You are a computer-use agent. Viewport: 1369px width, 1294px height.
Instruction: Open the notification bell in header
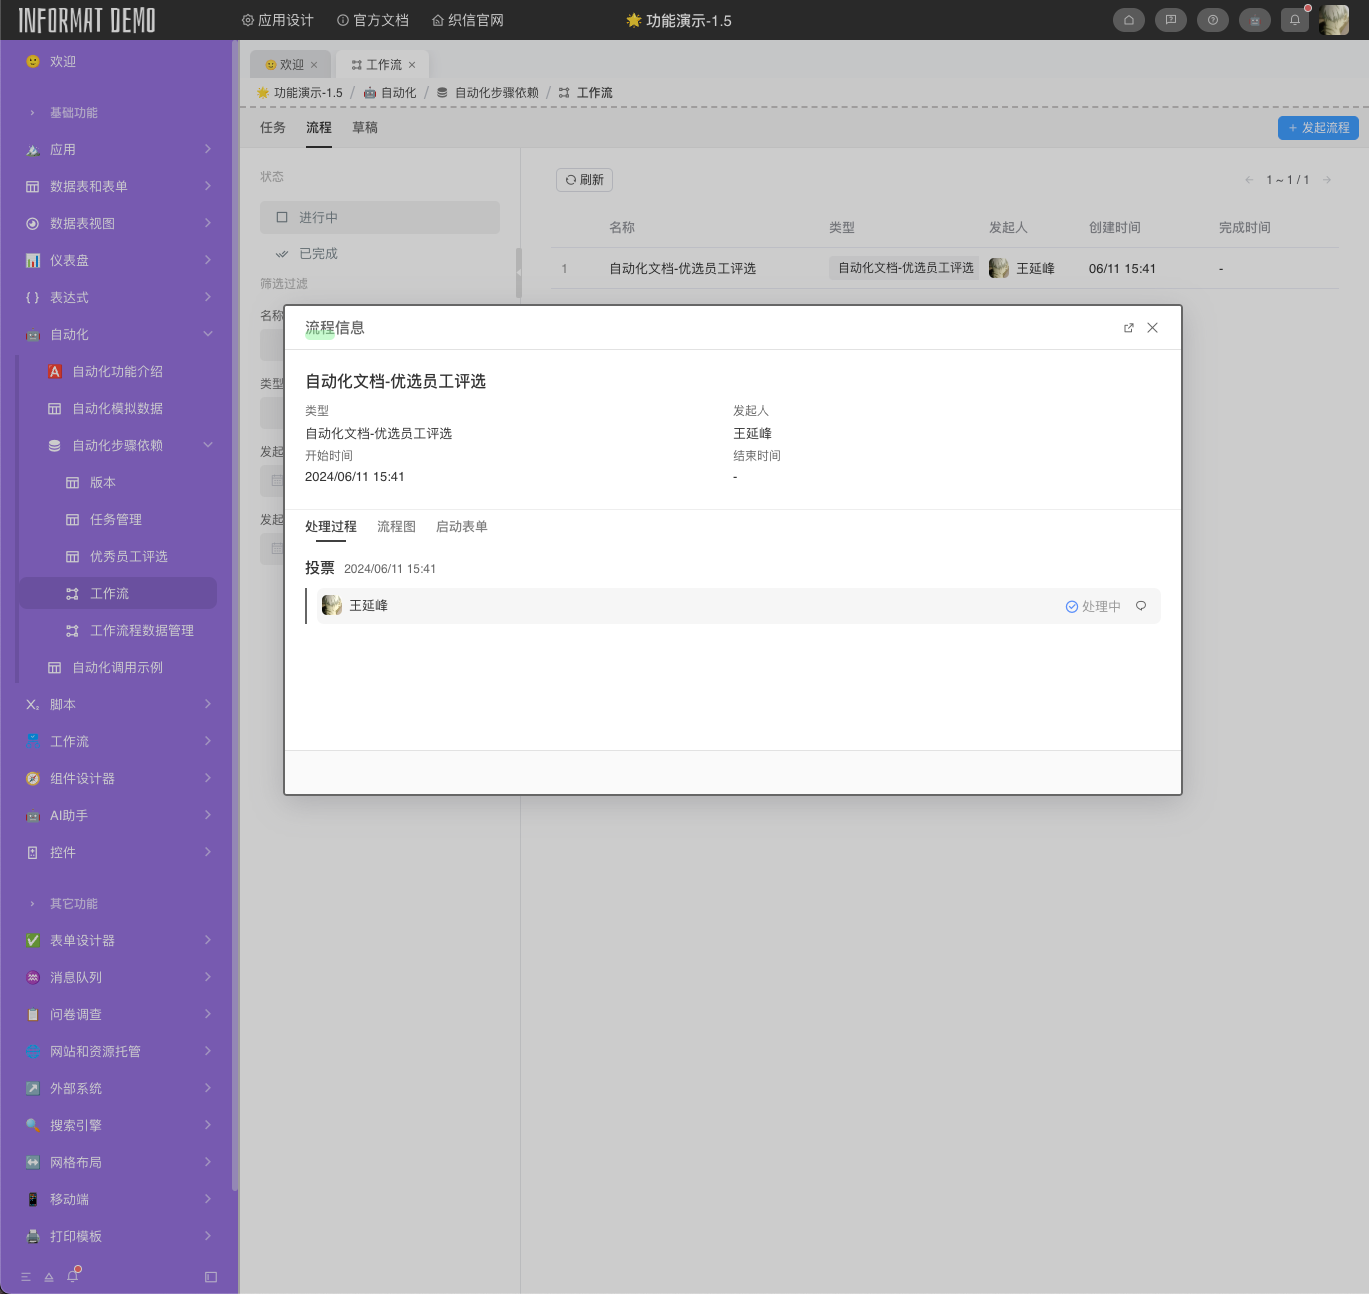click(x=1294, y=20)
